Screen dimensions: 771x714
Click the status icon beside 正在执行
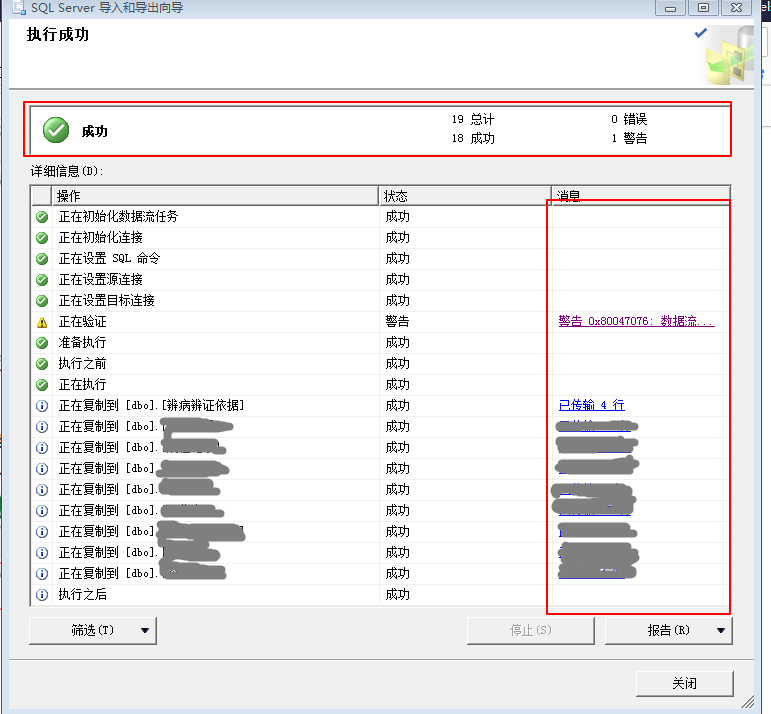(42, 385)
